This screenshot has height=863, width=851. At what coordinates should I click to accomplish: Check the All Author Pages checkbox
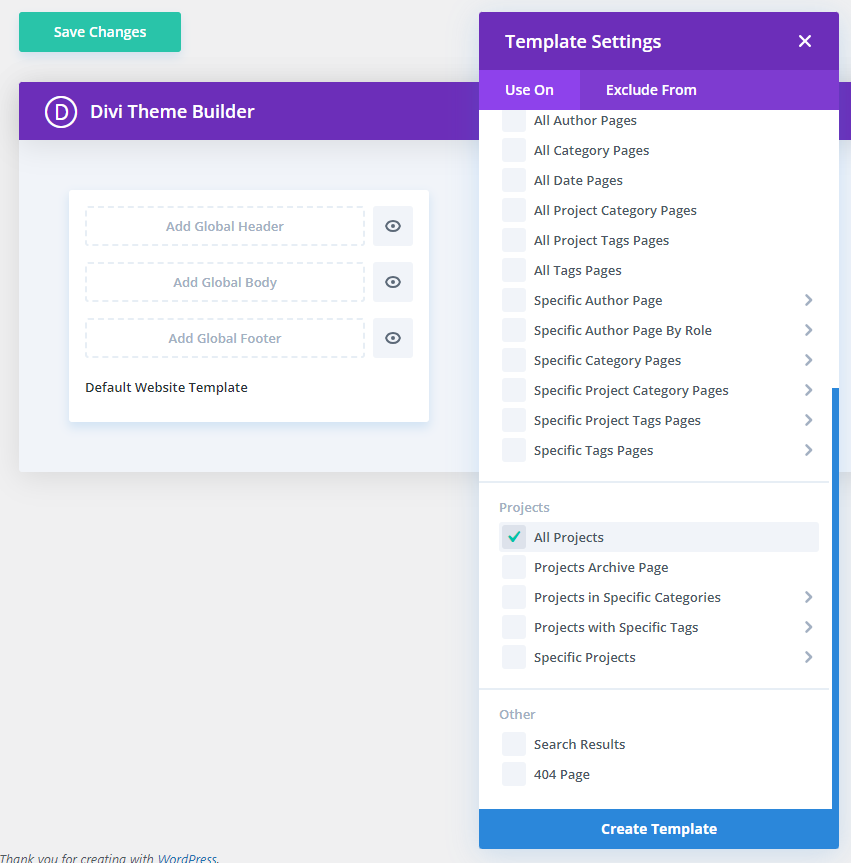click(x=514, y=121)
